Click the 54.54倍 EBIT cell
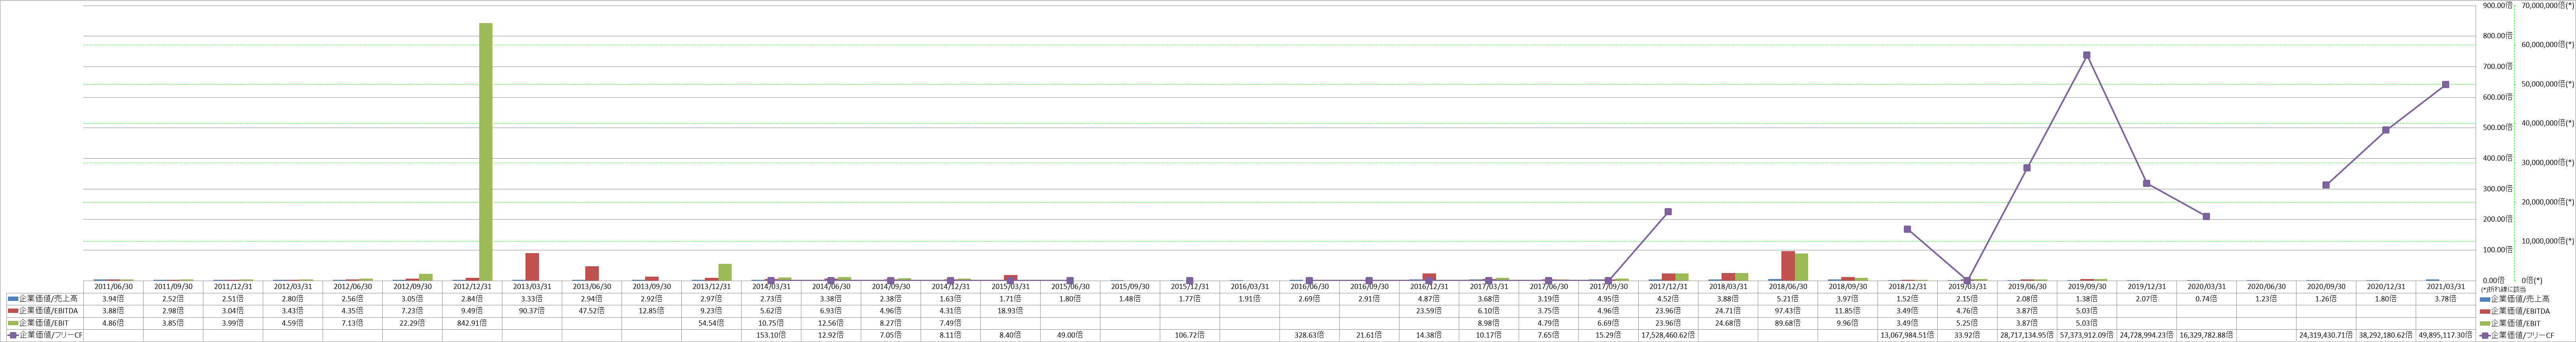Screen dimensions: 2576x342 point(711,323)
